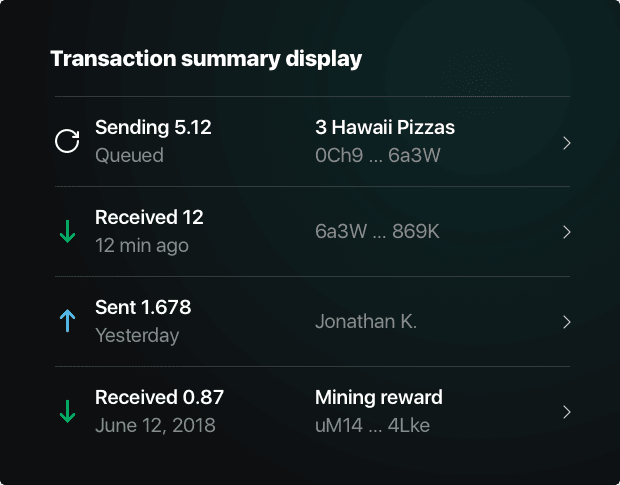The image size is (620, 485).
Task: Select the Received 12 label
Action: [149, 217]
